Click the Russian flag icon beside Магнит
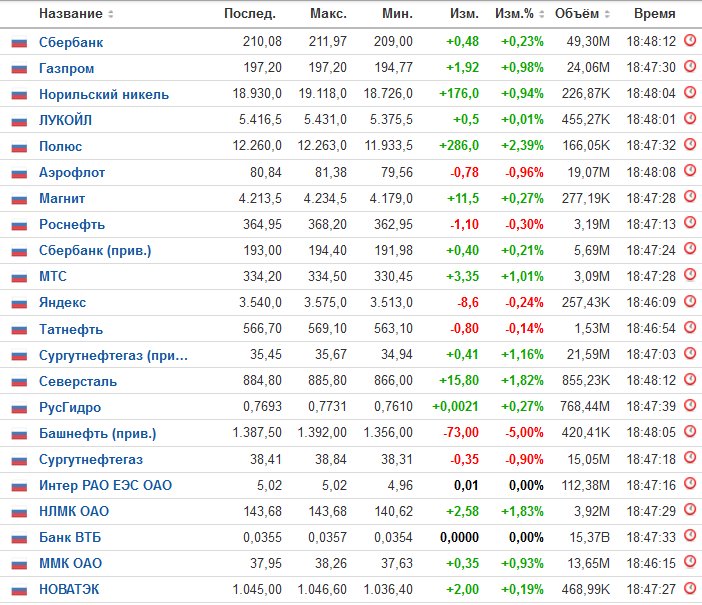Image resolution: width=702 pixels, height=605 pixels. pyautogui.click(x=19, y=199)
